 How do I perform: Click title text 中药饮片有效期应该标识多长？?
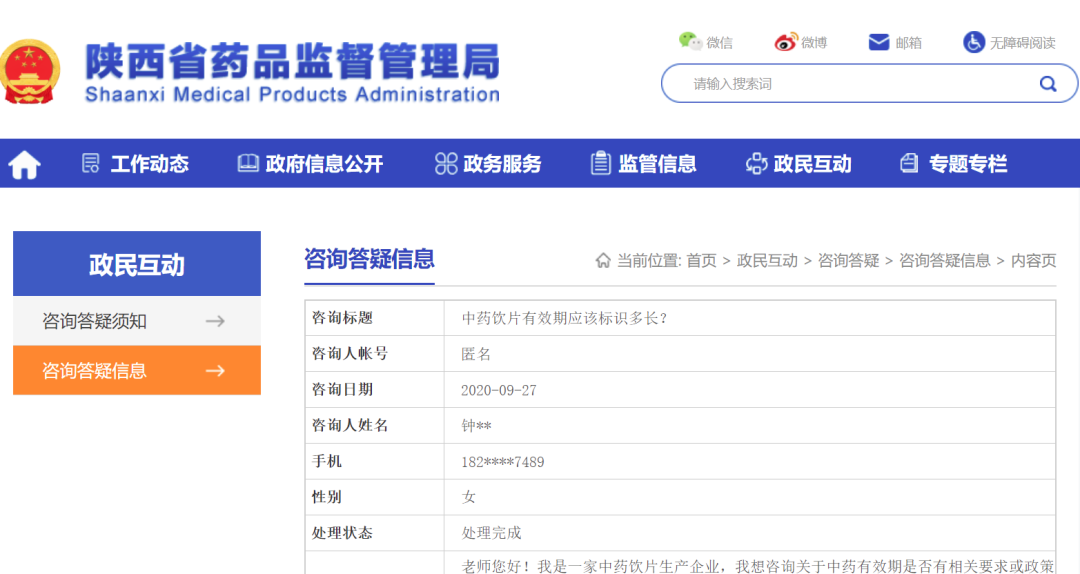(x=565, y=318)
